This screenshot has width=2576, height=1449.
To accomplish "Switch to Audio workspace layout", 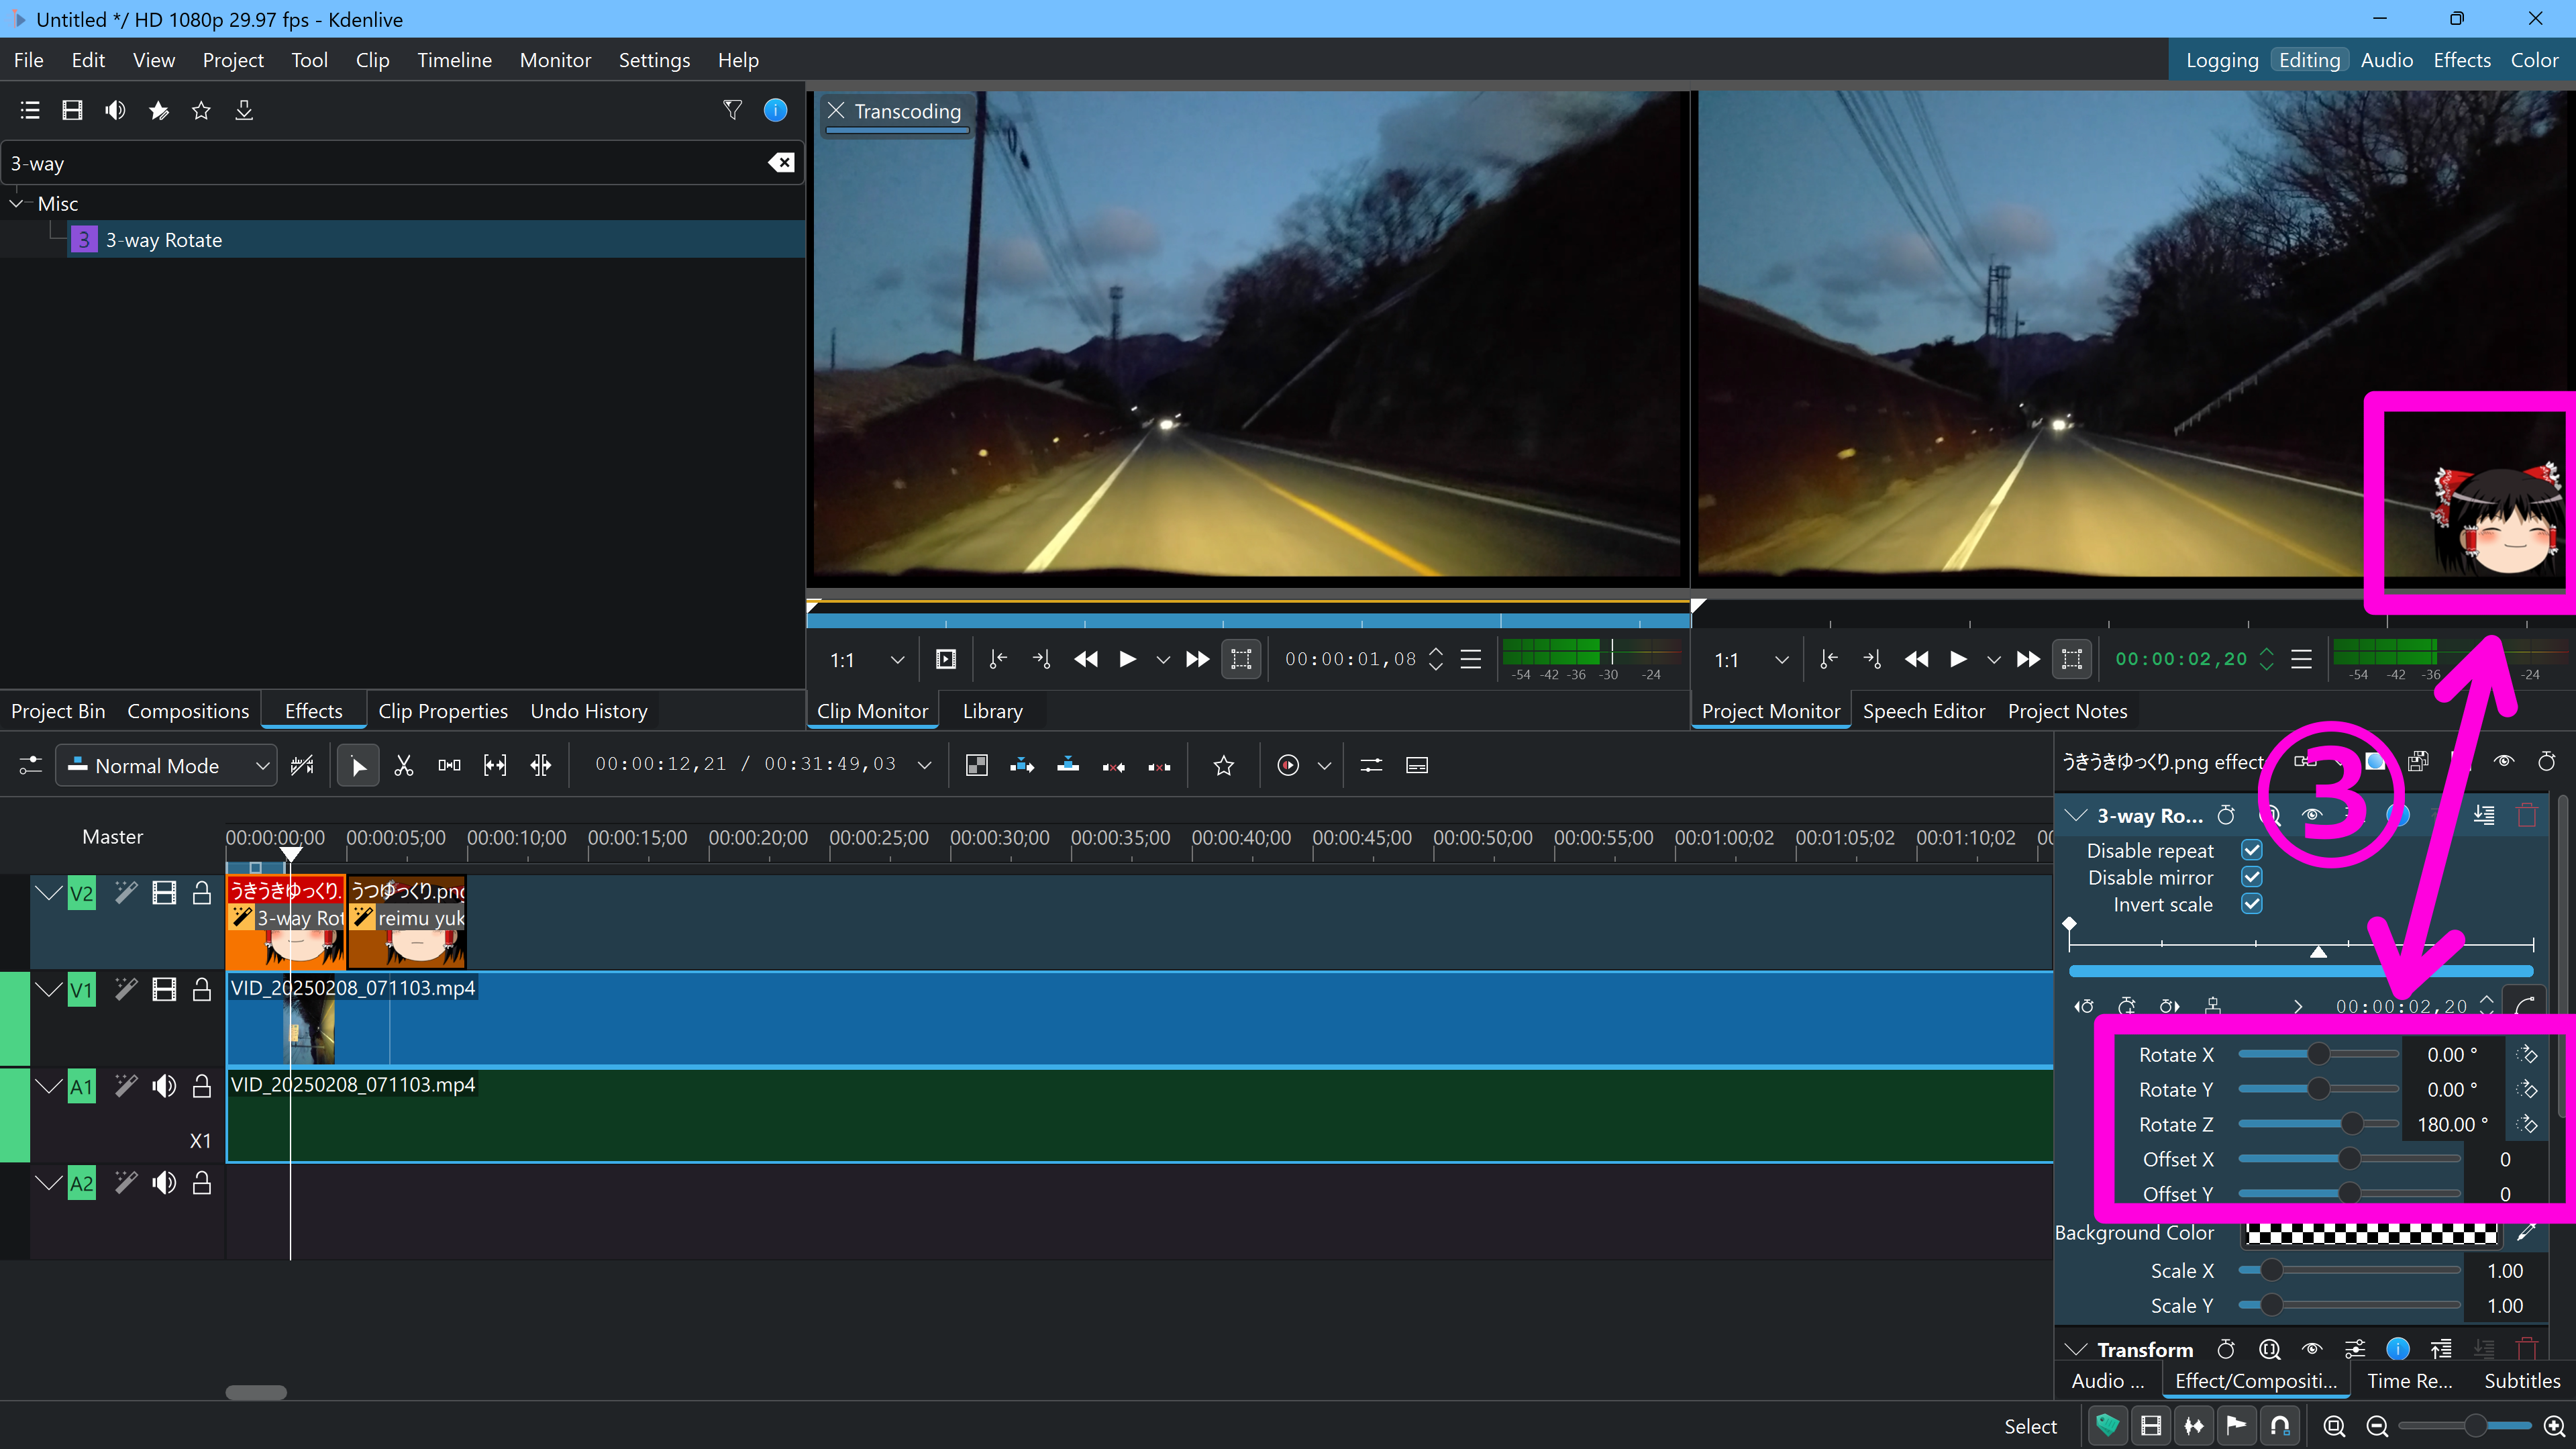I will (2386, 60).
